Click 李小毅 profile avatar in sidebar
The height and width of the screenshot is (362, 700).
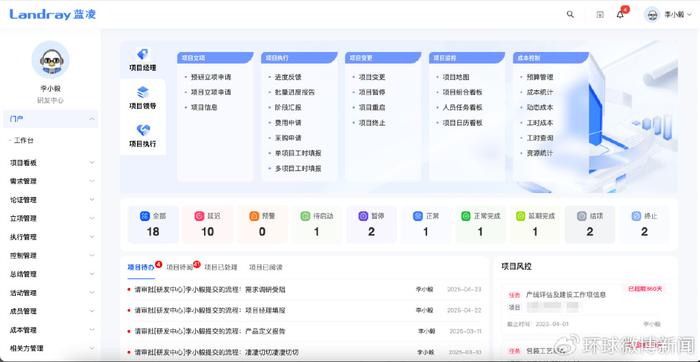point(50,60)
